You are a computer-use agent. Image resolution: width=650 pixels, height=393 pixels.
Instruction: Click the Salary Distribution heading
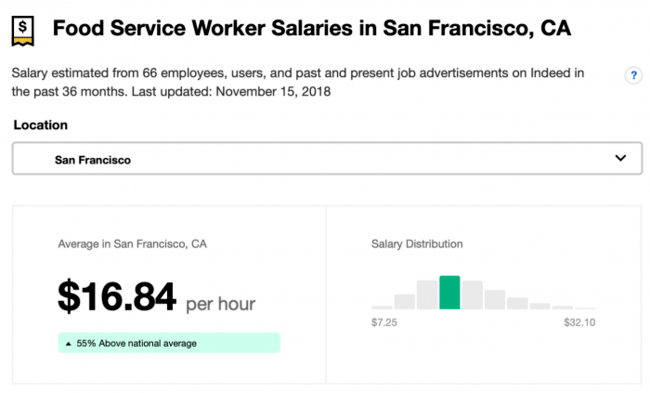tap(417, 244)
